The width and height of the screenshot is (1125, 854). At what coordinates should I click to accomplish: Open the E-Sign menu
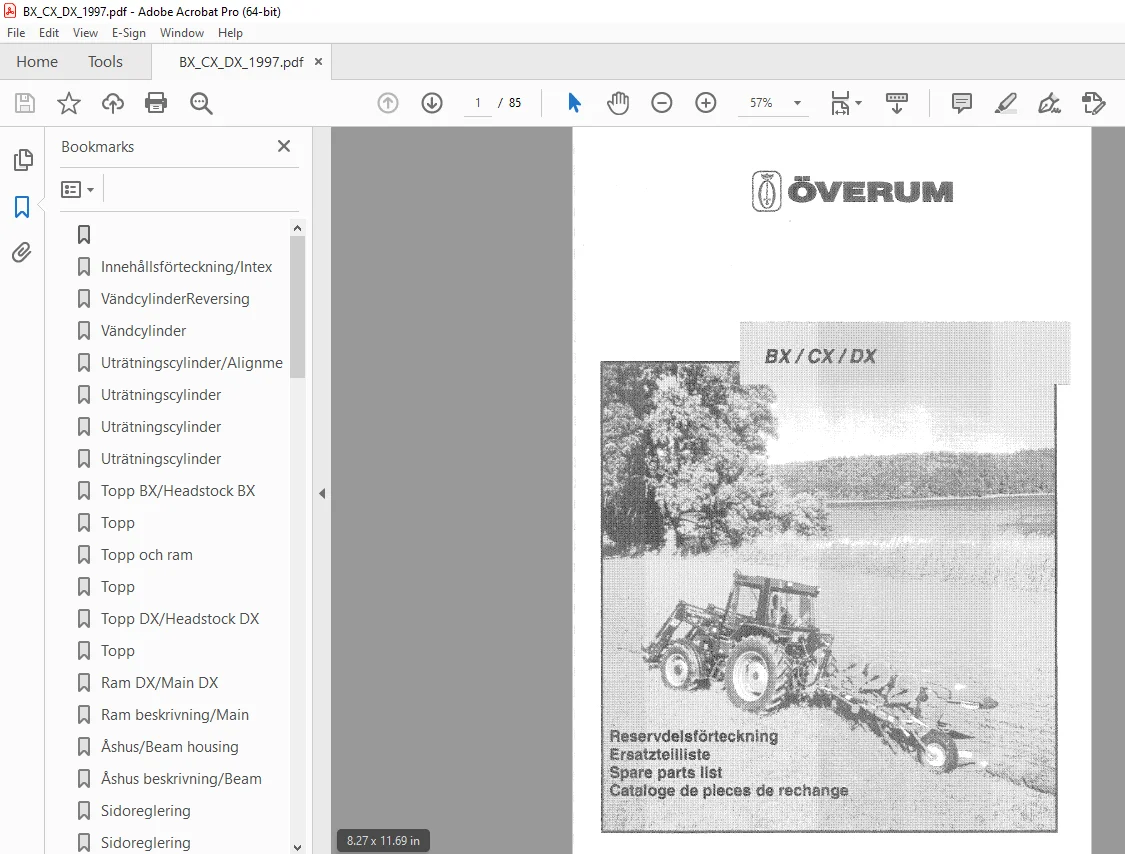tap(128, 33)
